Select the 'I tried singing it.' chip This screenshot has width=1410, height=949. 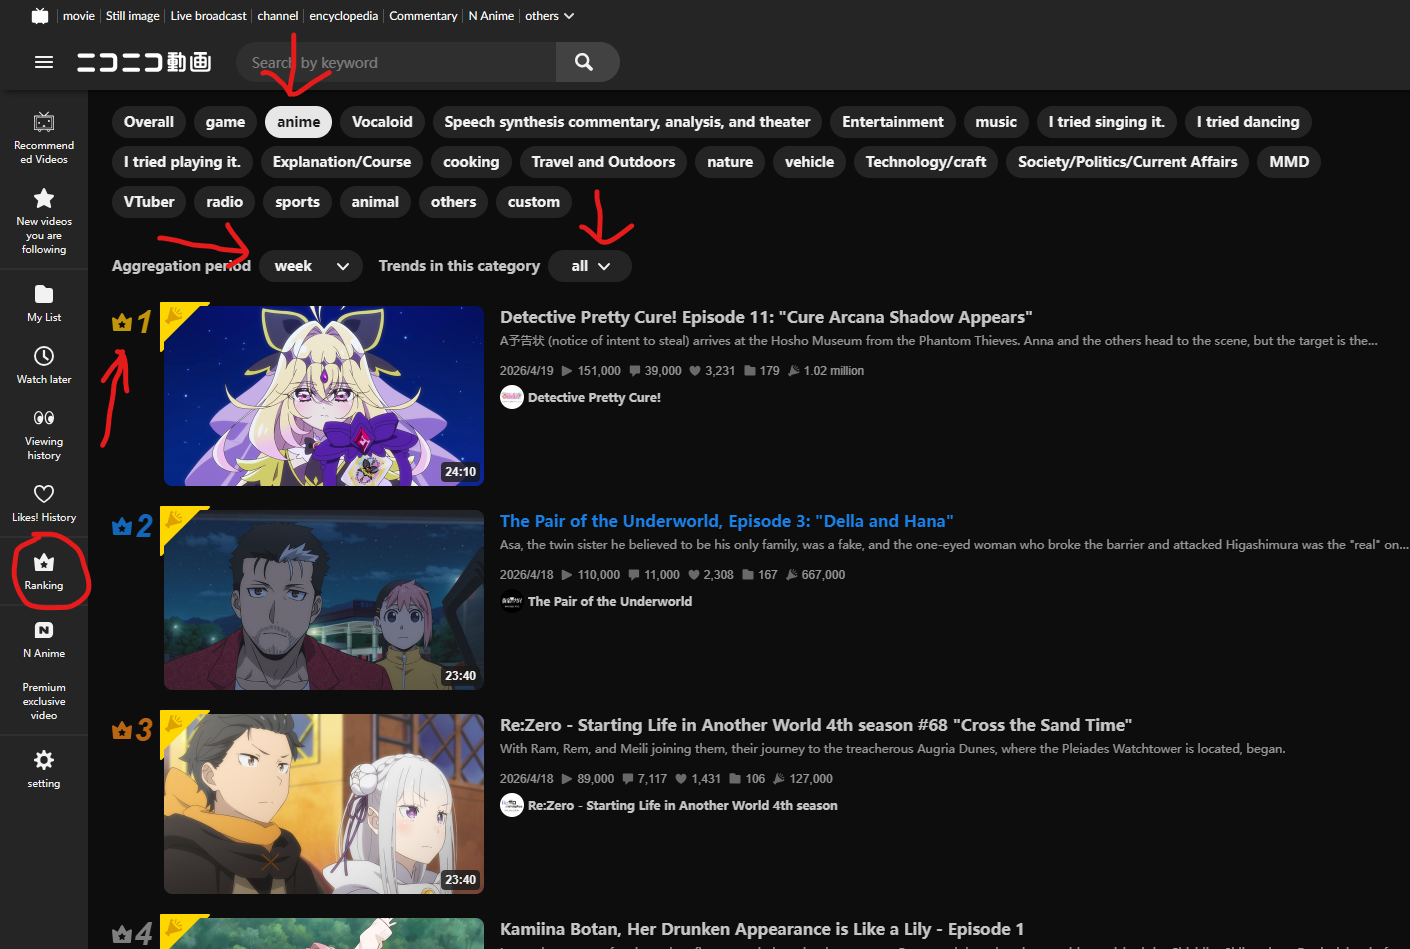pos(1107,122)
